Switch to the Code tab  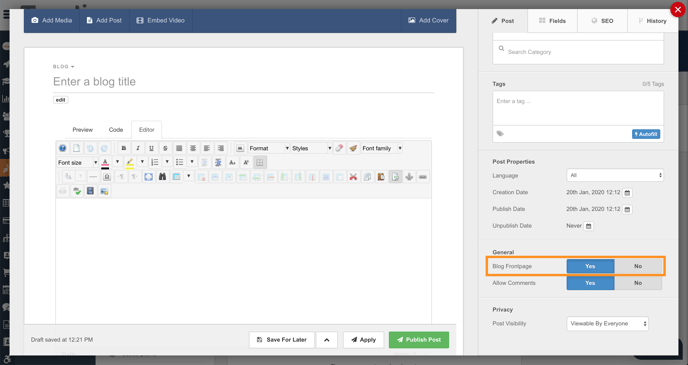click(x=116, y=130)
